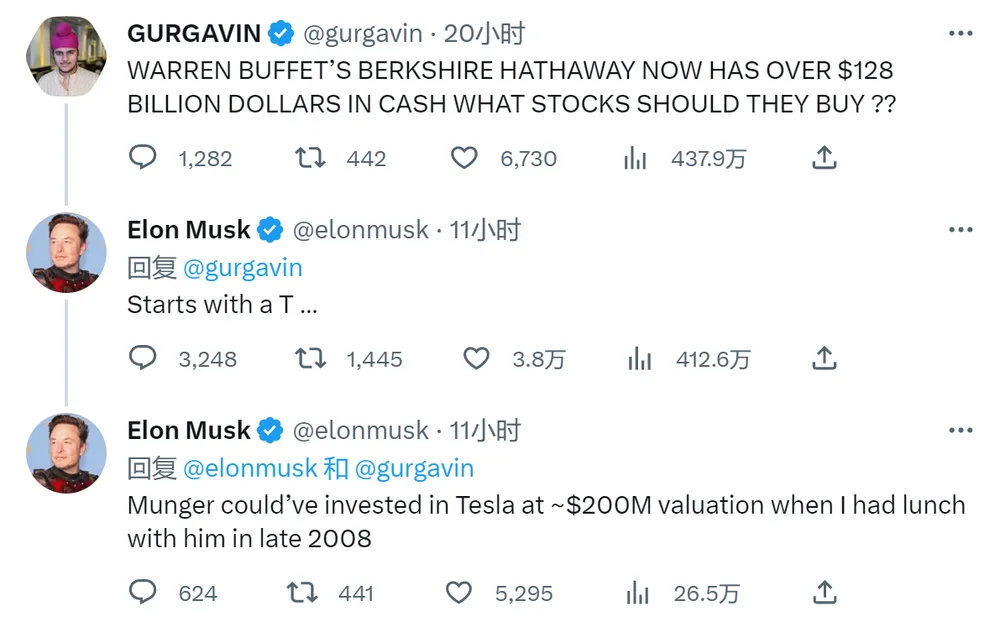
Task: Share the 'Starts with a T' tweet
Action: (824, 358)
